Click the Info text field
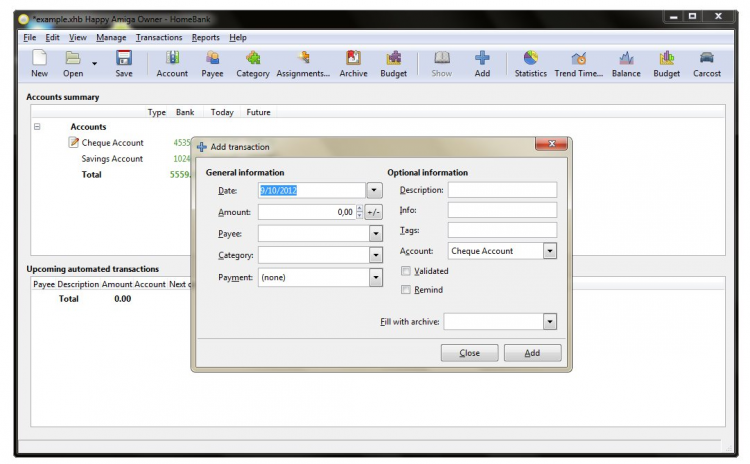 pyautogui.click(x=502, y=210)
